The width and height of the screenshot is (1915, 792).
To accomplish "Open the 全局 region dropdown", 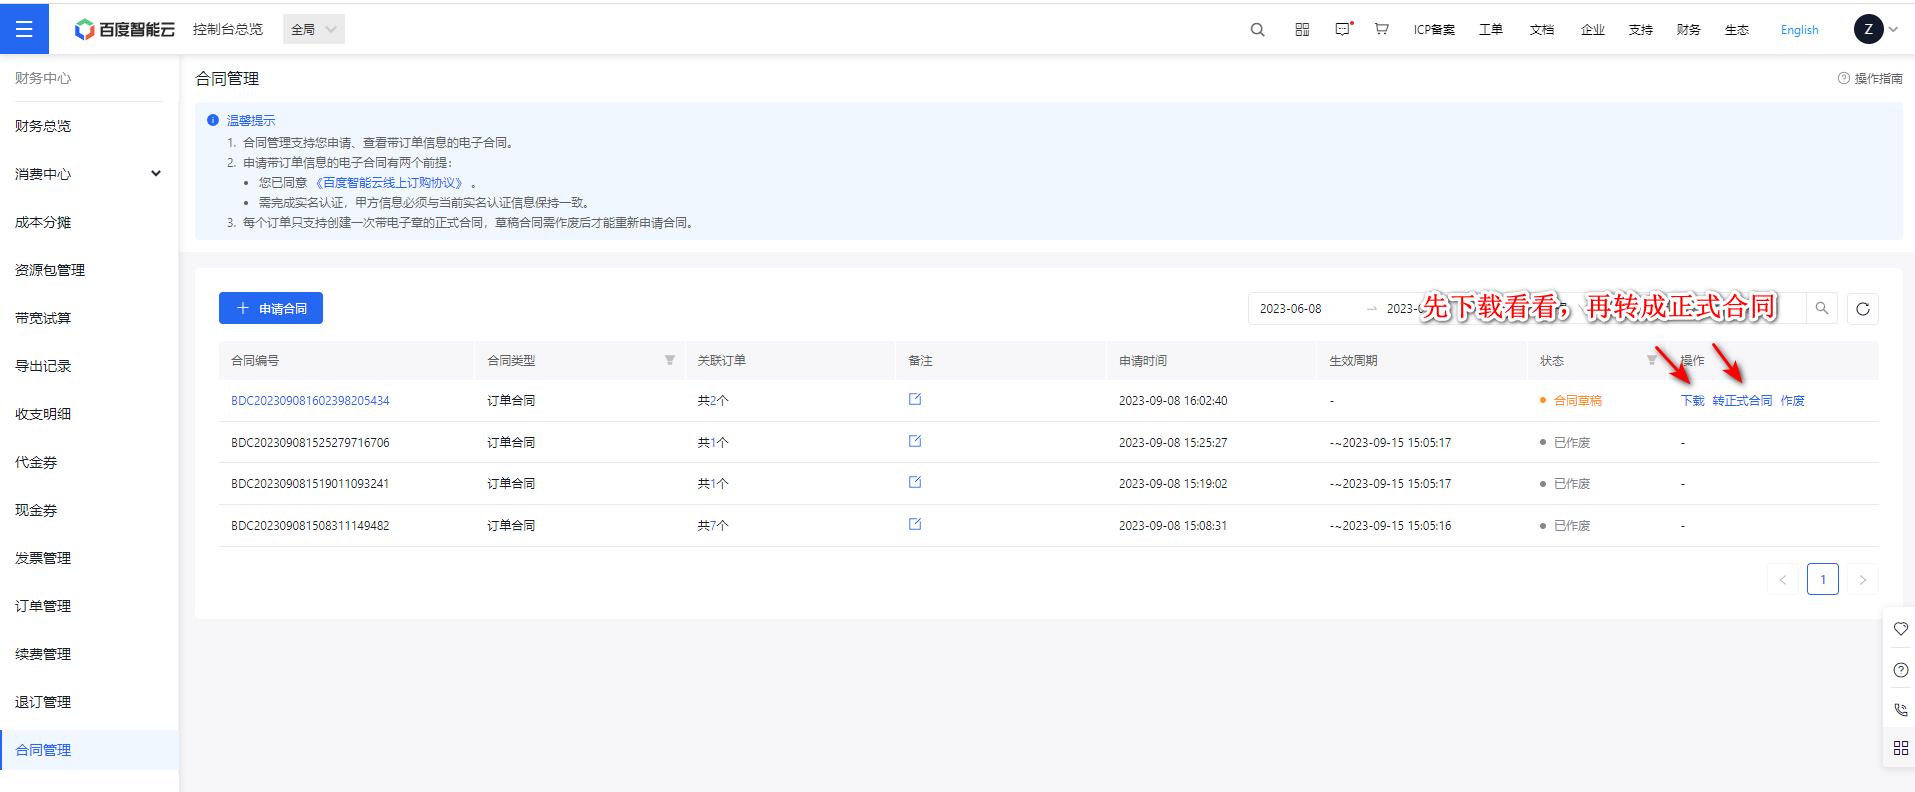I will (313, 30).
